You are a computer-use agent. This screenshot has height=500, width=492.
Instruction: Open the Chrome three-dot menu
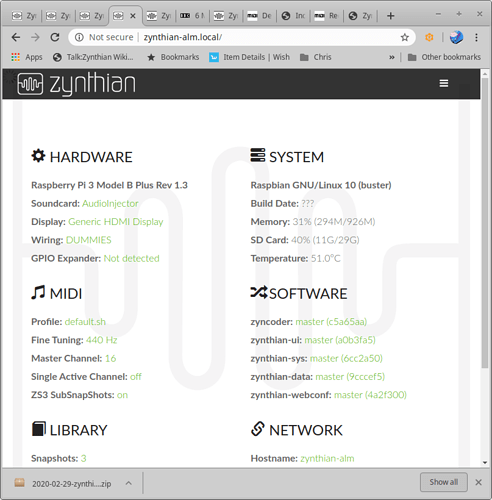(476, 37)
